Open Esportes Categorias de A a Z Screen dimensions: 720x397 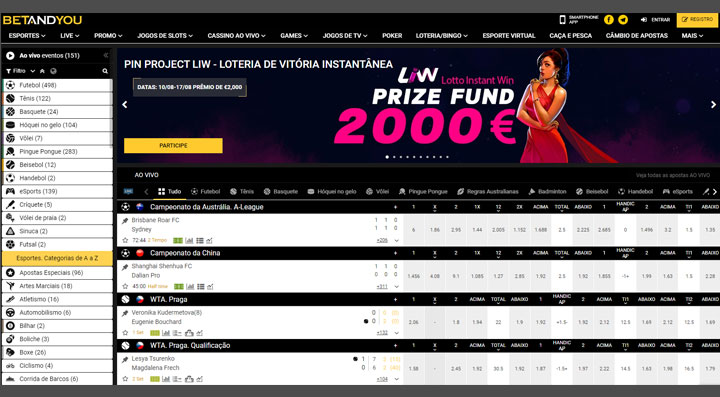click(57, 258)
